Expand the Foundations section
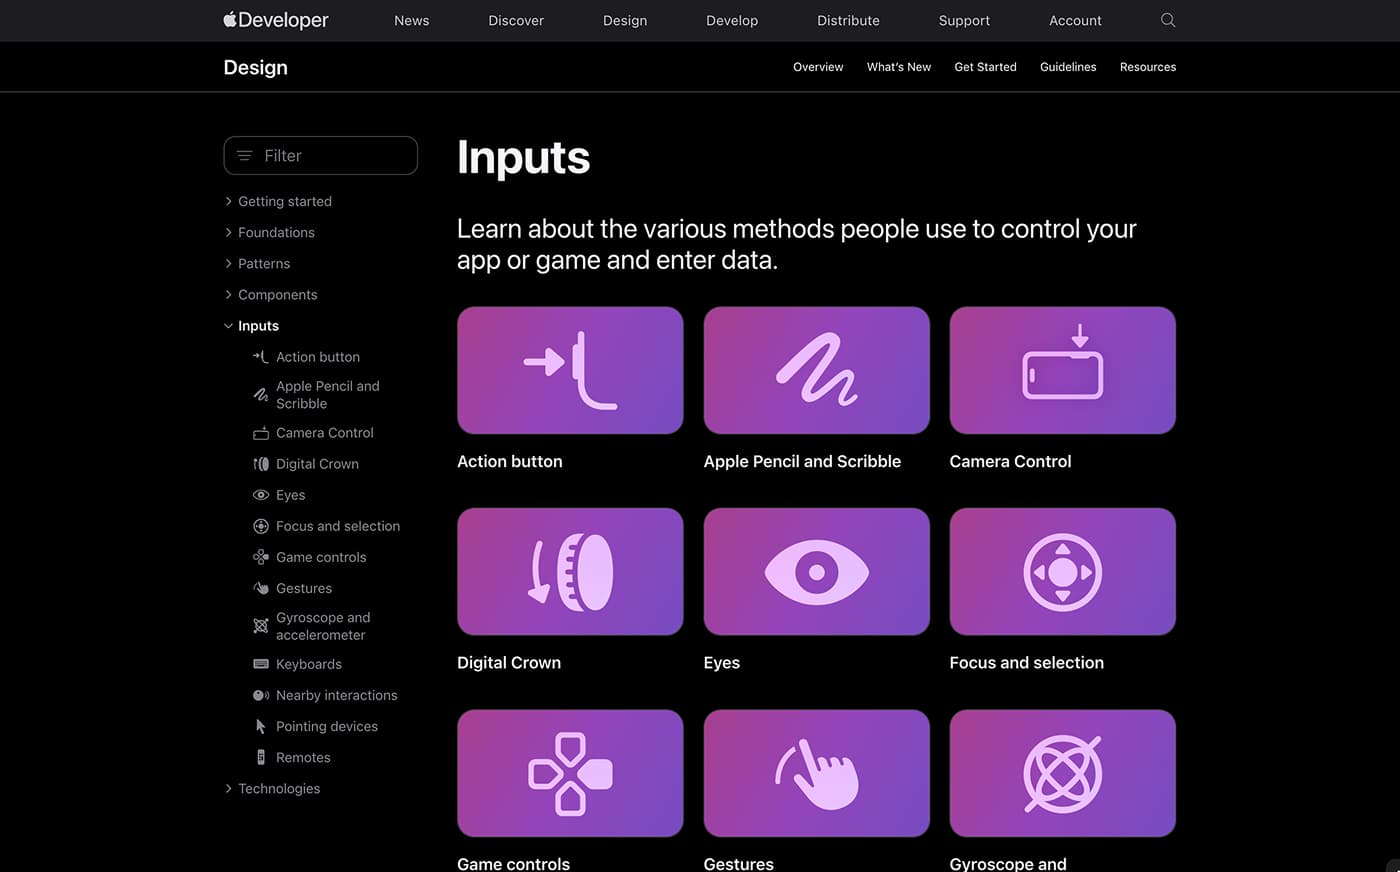This screenshot has height=872, width=1400. 275,232
